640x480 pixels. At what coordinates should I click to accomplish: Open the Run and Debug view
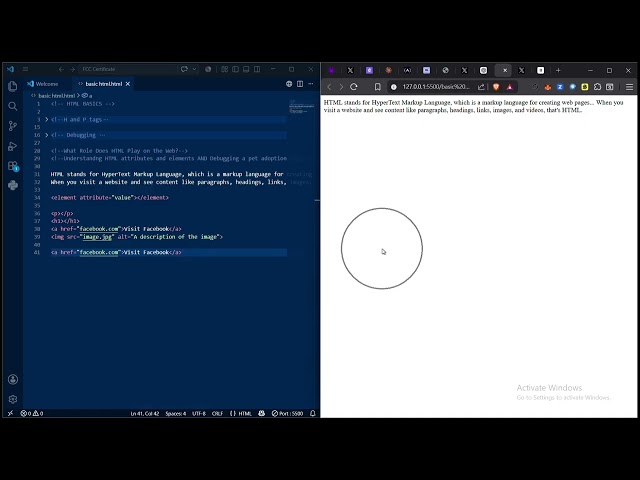(13, 146)
